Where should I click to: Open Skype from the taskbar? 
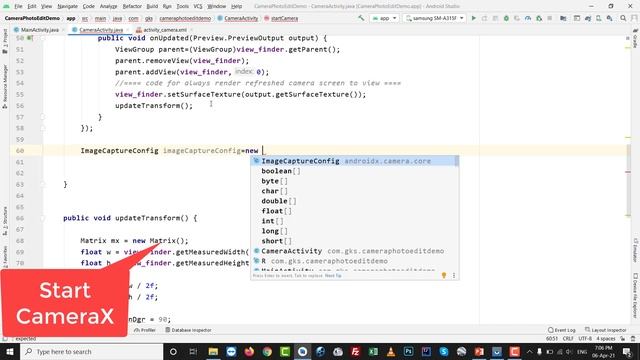click(x=444, y=351)
